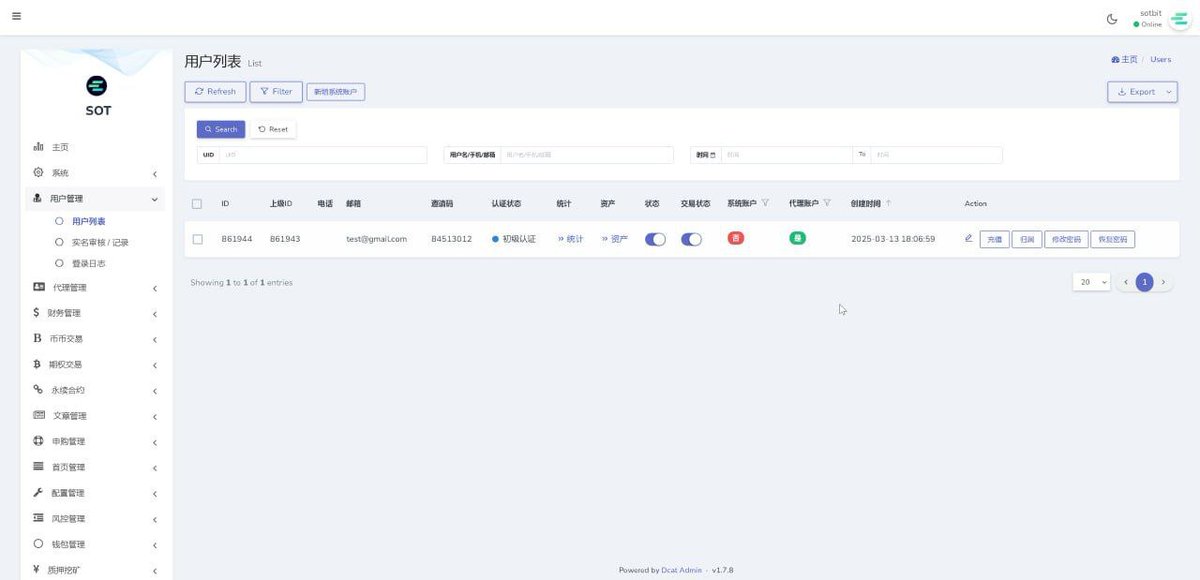Viewport: 1200px width, 580px height.
Task: Expand 财务管理 via its chevron
Action: (x=155, y=314)
